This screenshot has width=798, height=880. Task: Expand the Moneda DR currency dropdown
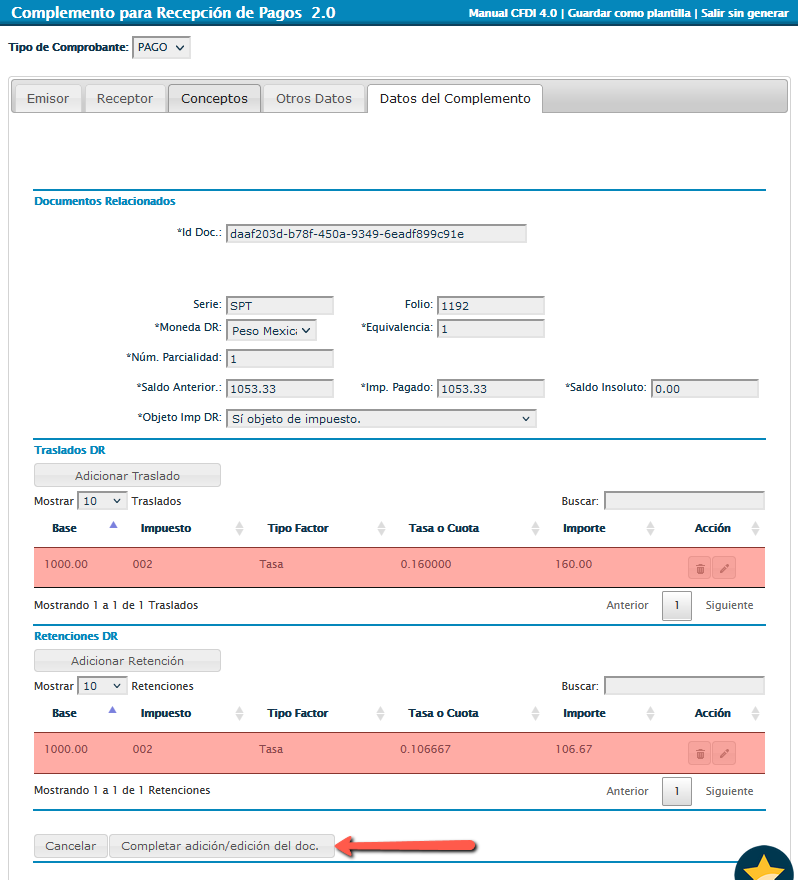[x=271, y=330]
